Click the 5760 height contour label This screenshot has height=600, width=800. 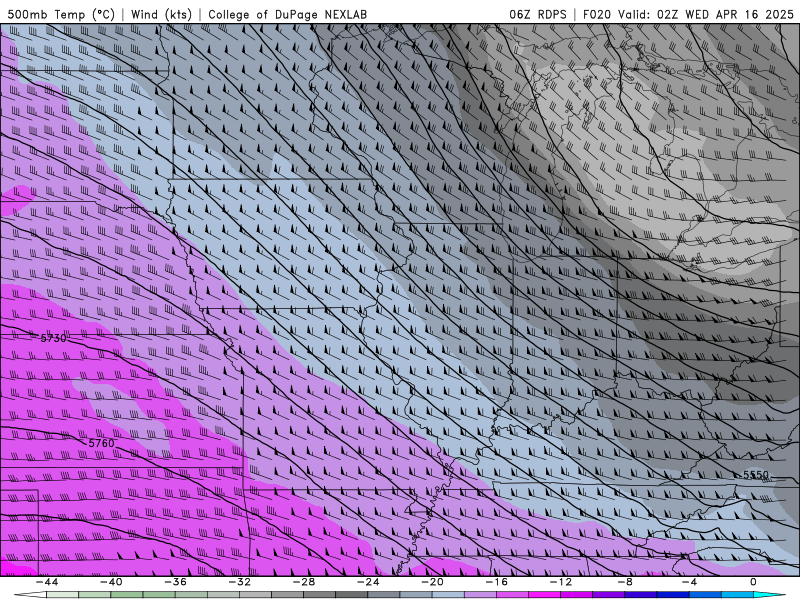(102, 443)
